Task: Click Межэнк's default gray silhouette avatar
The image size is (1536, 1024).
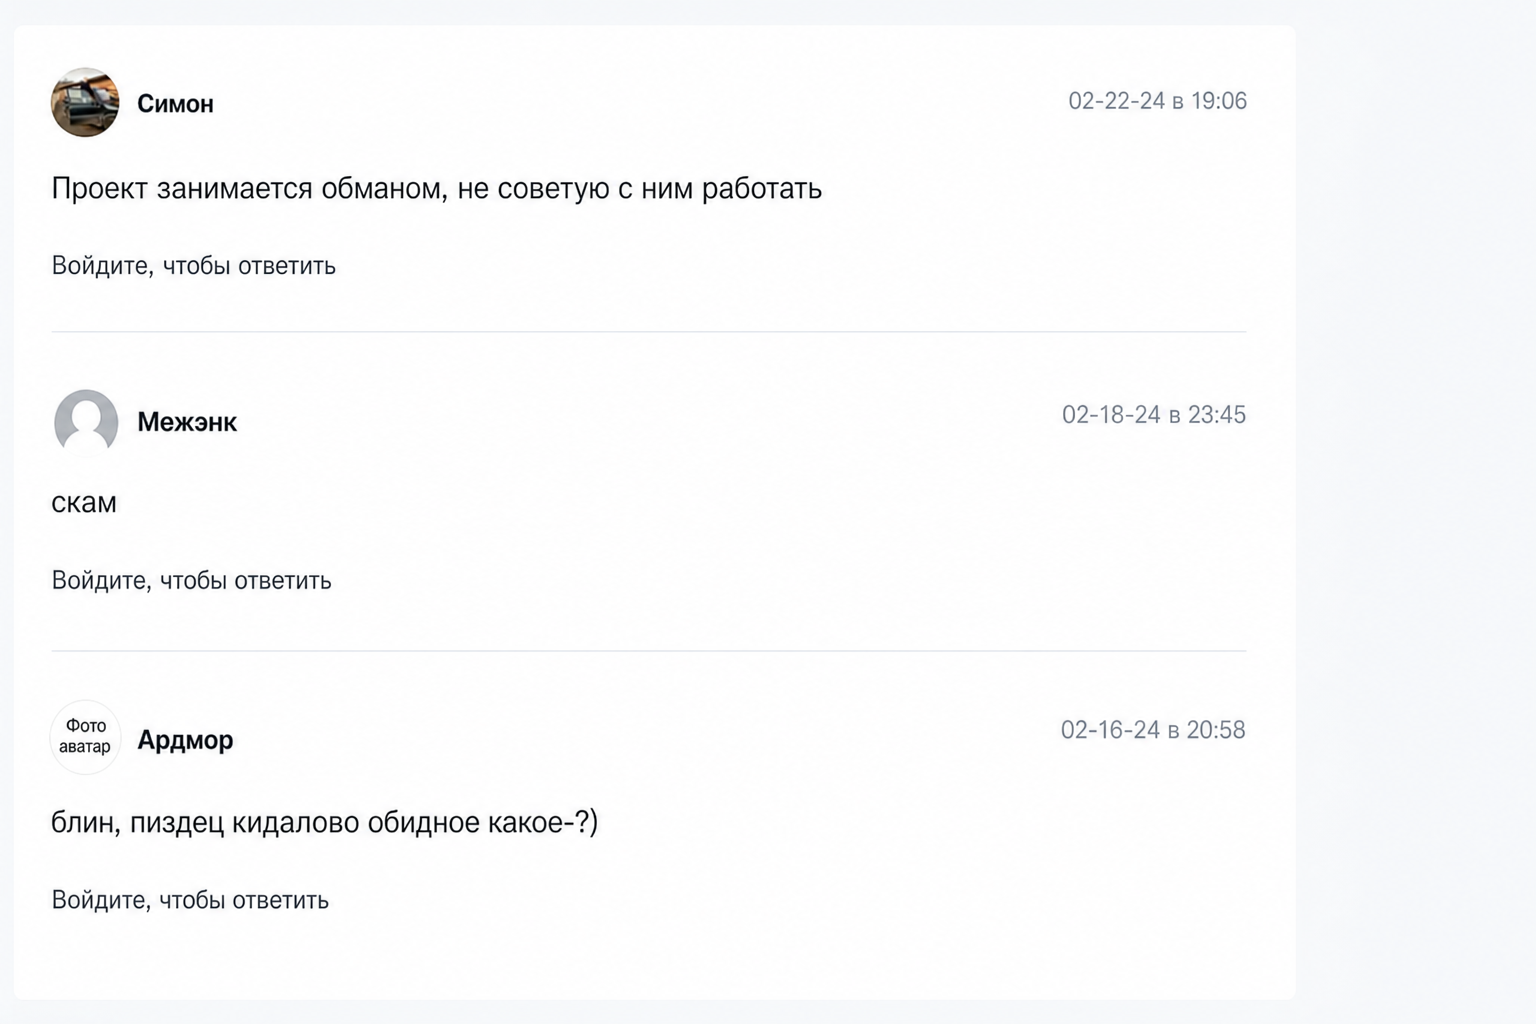Action: (85, 422)
